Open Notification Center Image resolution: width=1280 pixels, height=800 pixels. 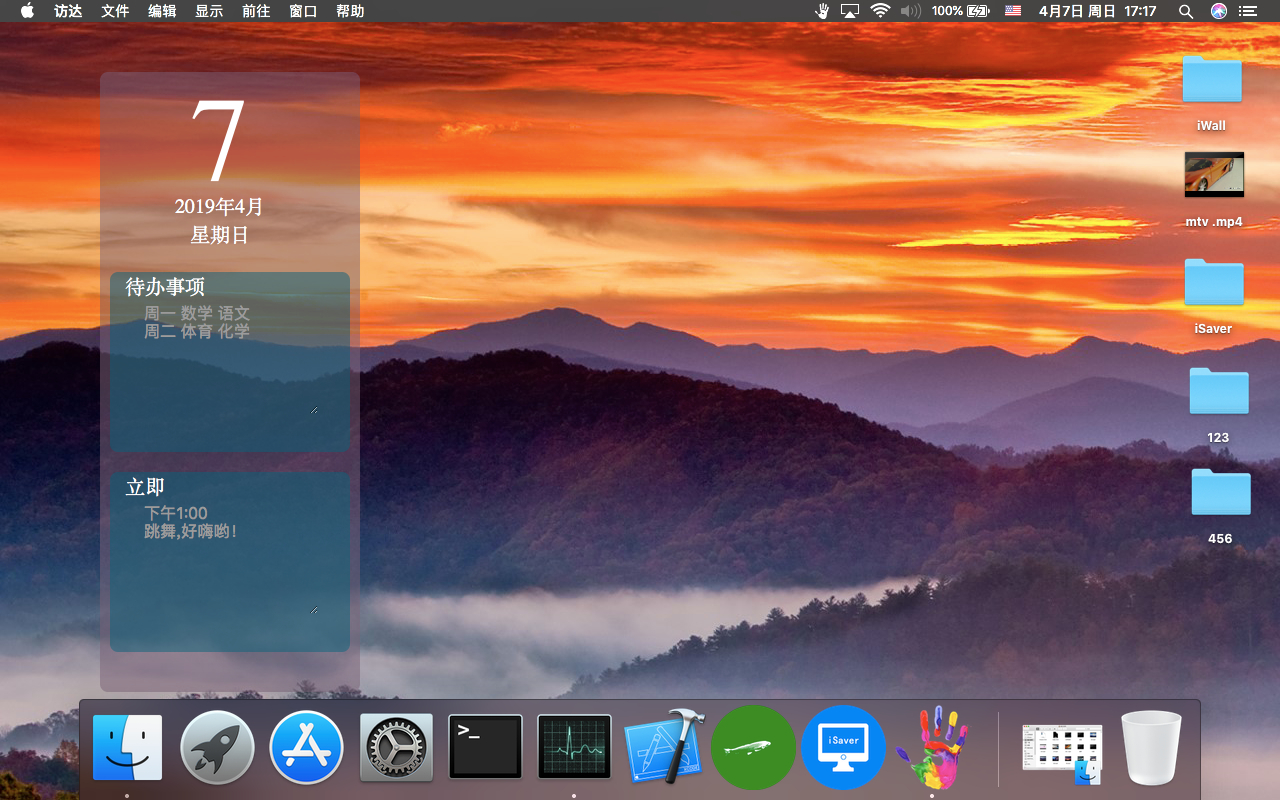pyautogui.click(x=1247, y=11)
